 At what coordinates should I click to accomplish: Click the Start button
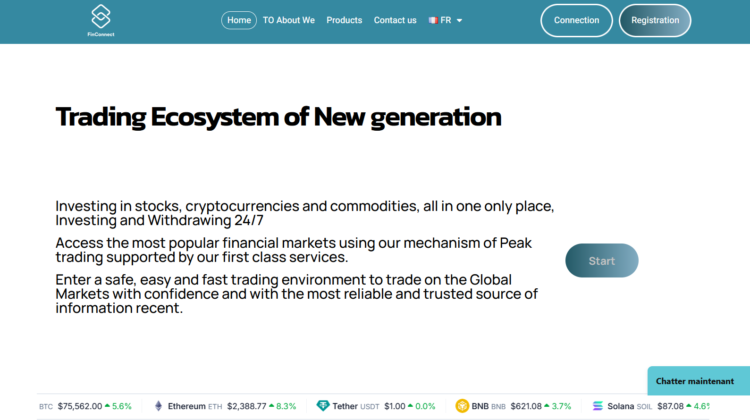(601, 261)
